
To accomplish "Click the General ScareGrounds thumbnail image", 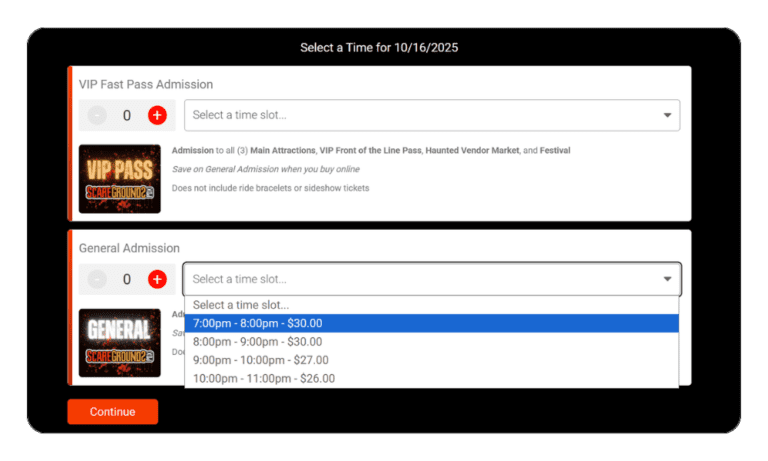I will click(x=120, y=342).
